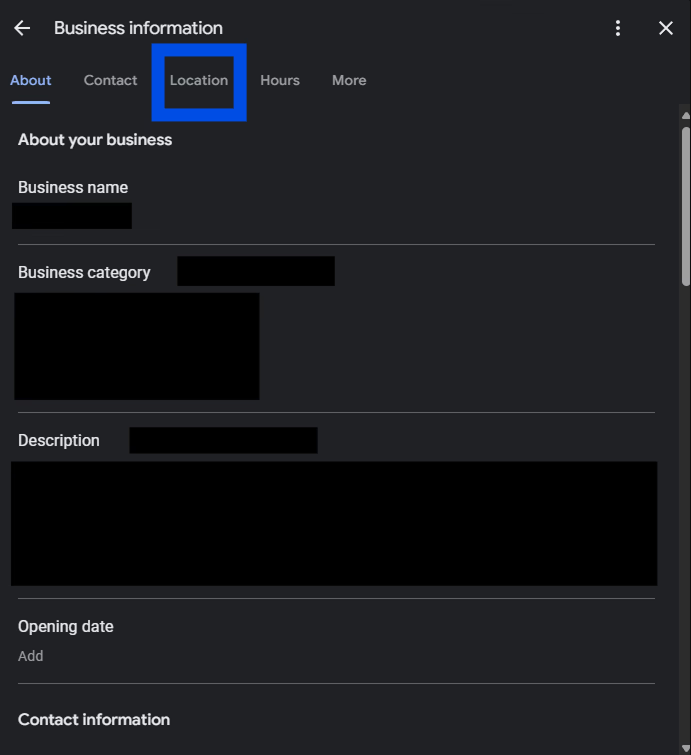Image resolution: width=691 pixels, height=755 pixels.
Task: Open the Contact tab
Action: pos(110,80)
